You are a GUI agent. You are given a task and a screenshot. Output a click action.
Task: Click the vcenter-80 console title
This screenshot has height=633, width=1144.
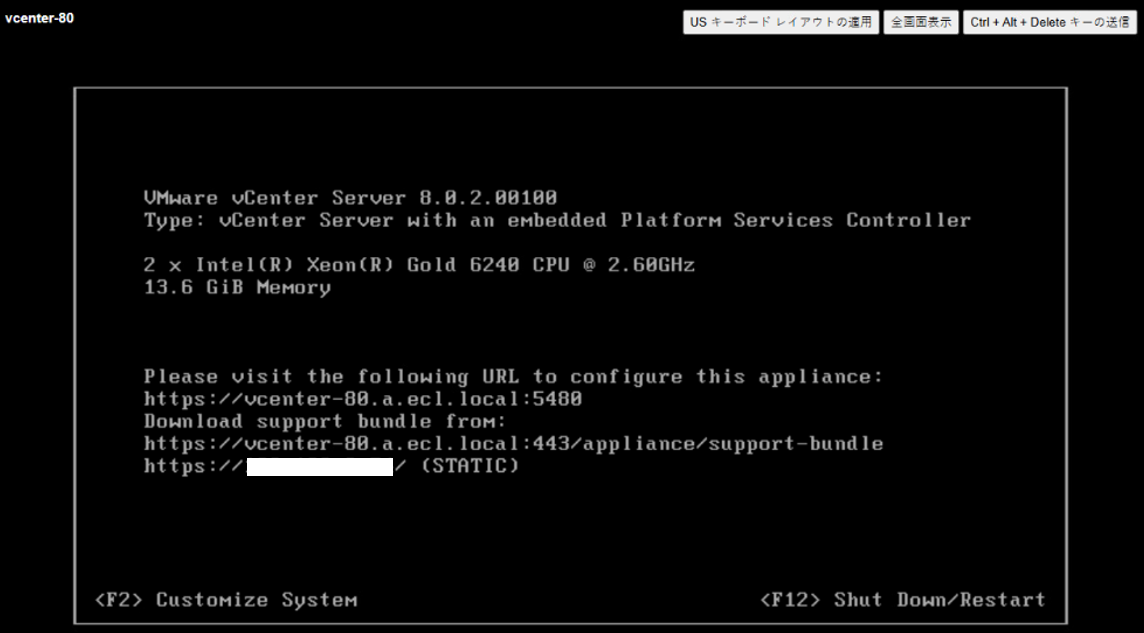(x=39, y=18)
